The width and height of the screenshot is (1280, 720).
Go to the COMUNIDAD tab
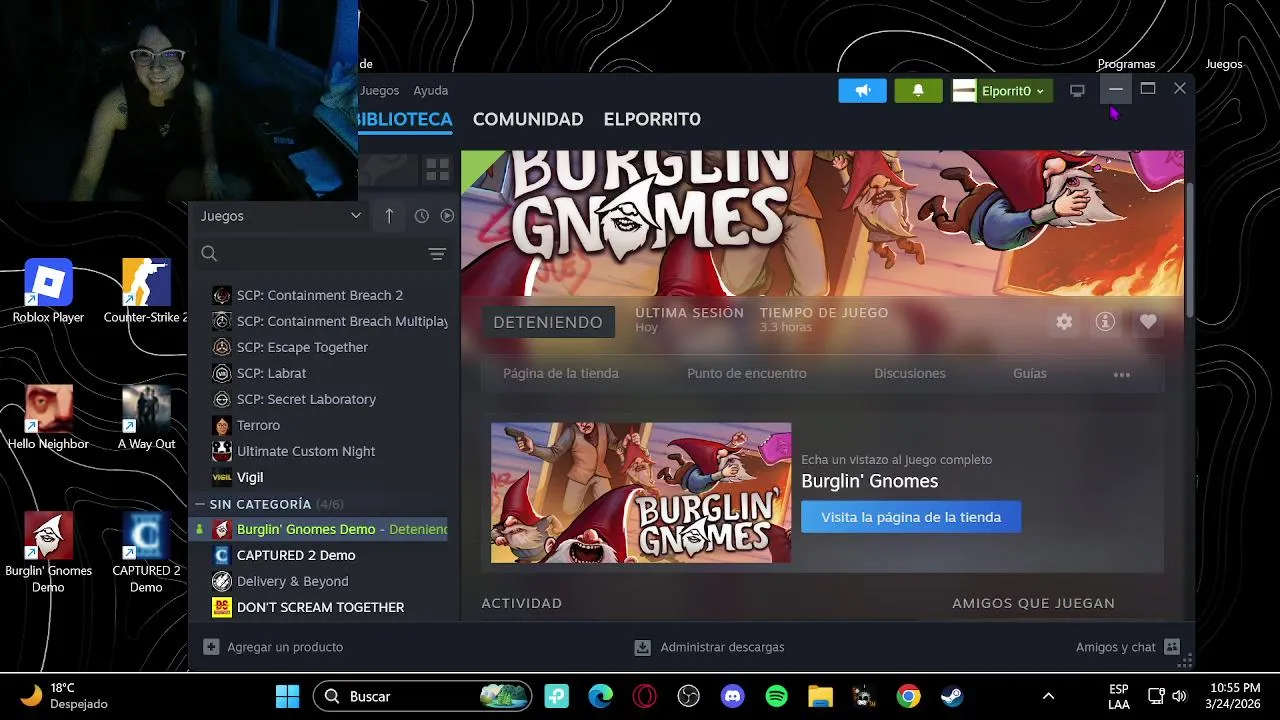[x=528, y=119]
